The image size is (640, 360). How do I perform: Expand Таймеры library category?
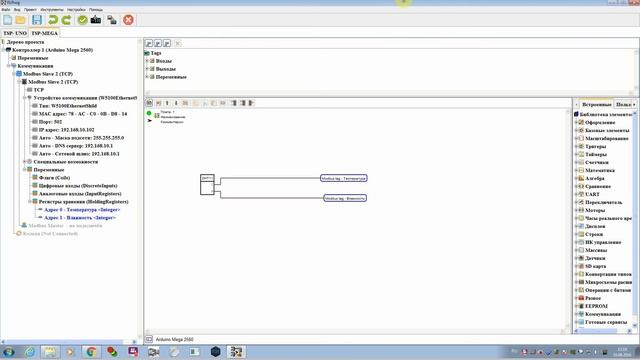coord(576,154)
